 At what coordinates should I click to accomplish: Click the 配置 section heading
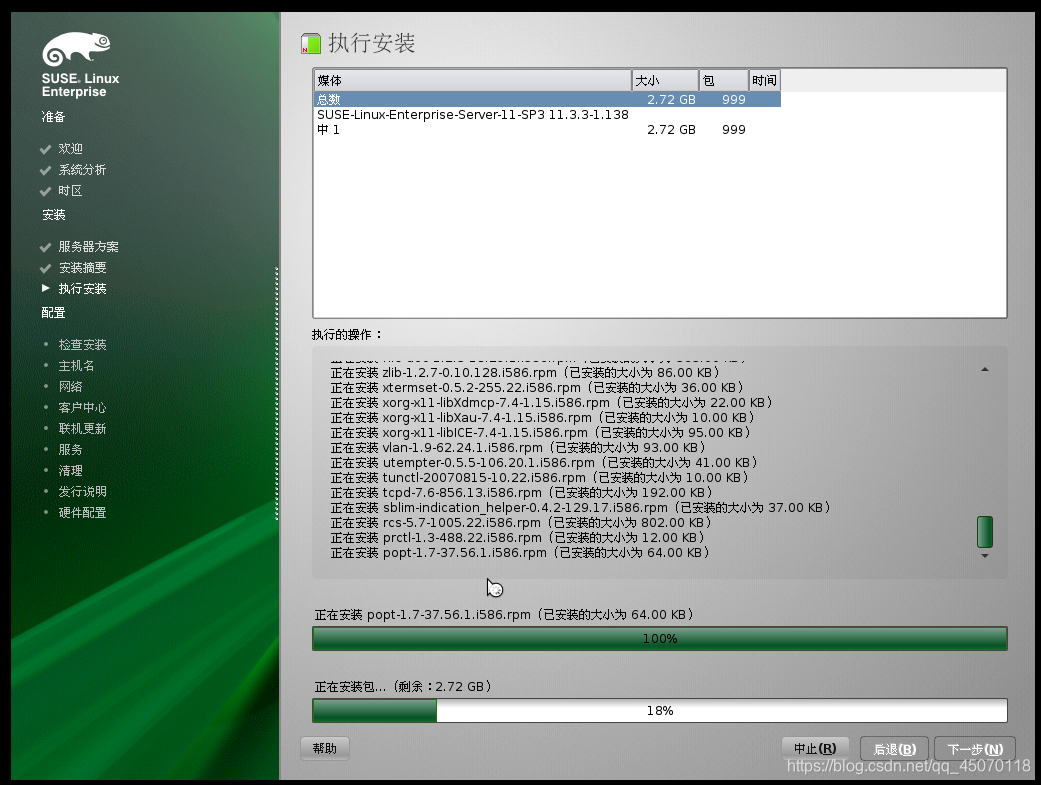coord(53,313)
